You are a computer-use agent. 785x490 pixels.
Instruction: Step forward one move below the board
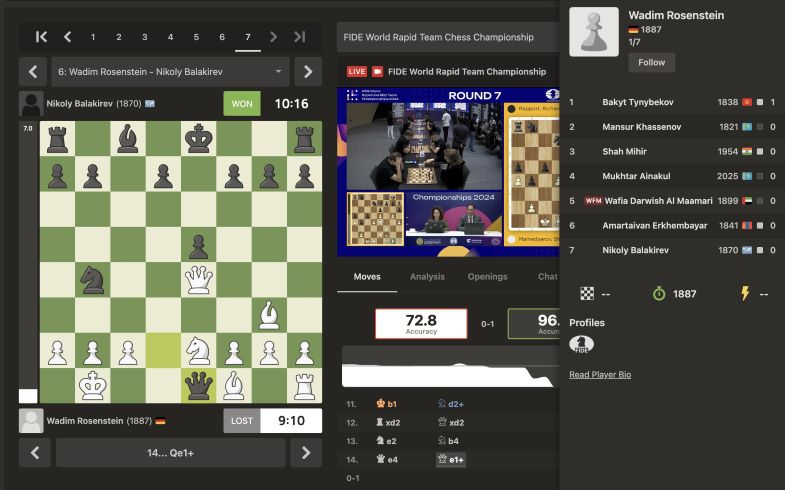[x=306, y=453]
